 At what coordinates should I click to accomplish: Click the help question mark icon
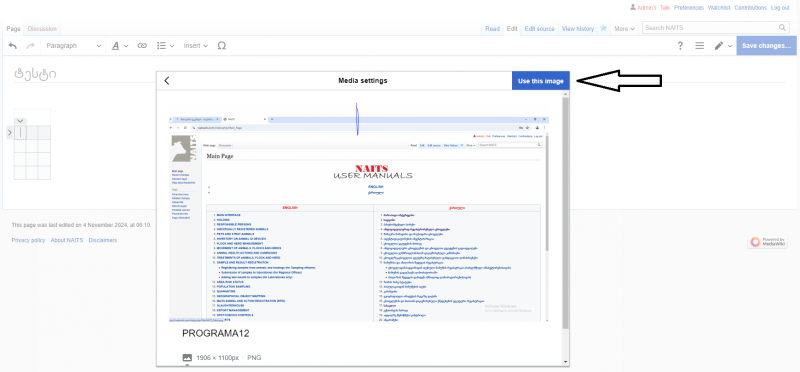pos(680,46)
